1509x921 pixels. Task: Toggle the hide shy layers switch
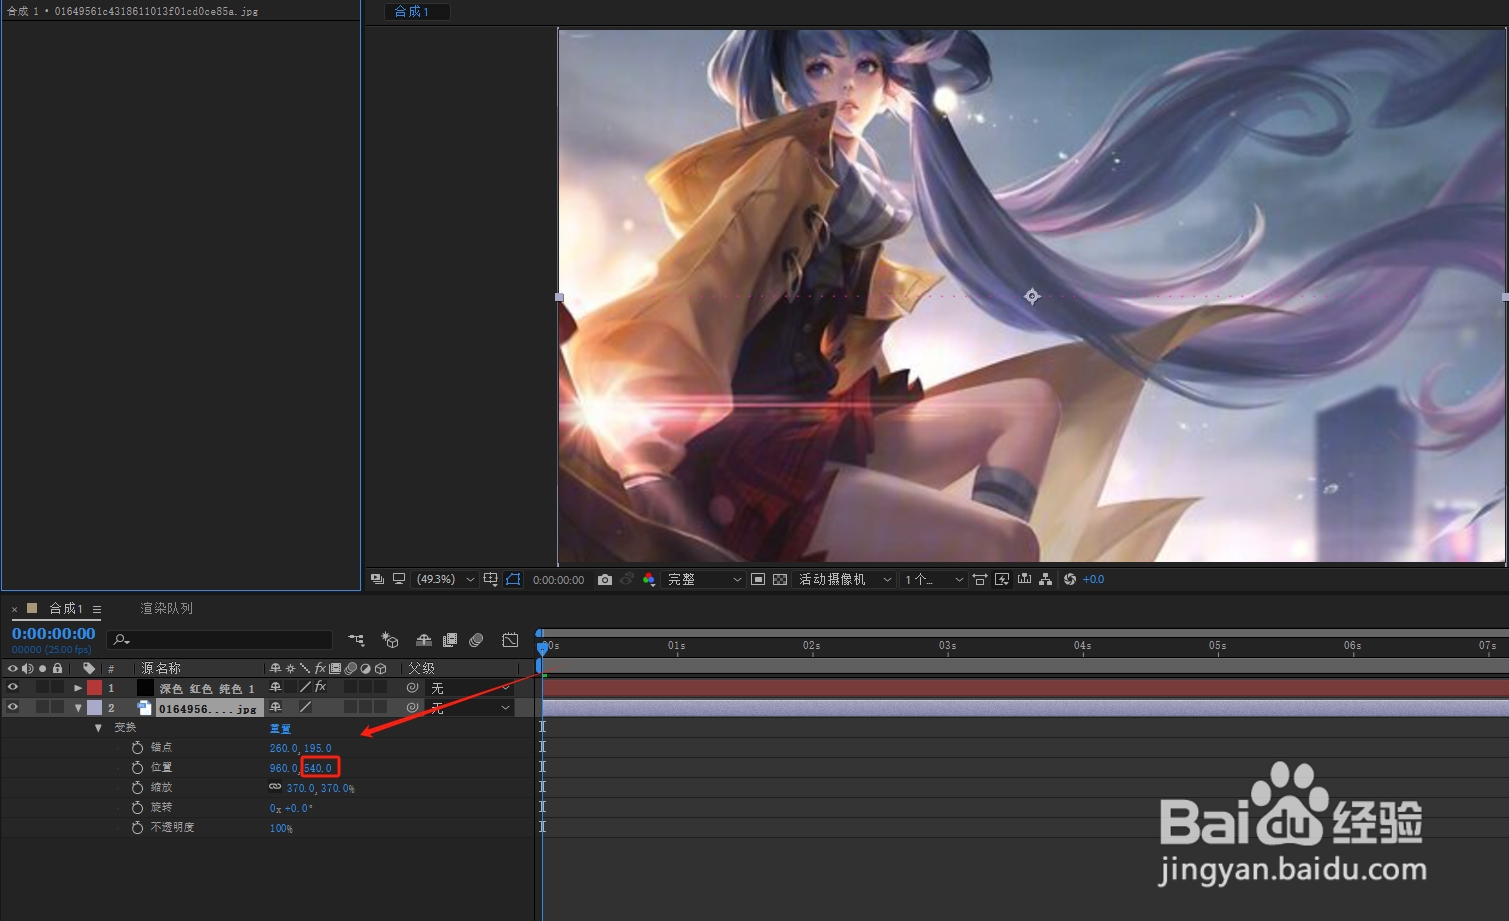tap(424, 640)
